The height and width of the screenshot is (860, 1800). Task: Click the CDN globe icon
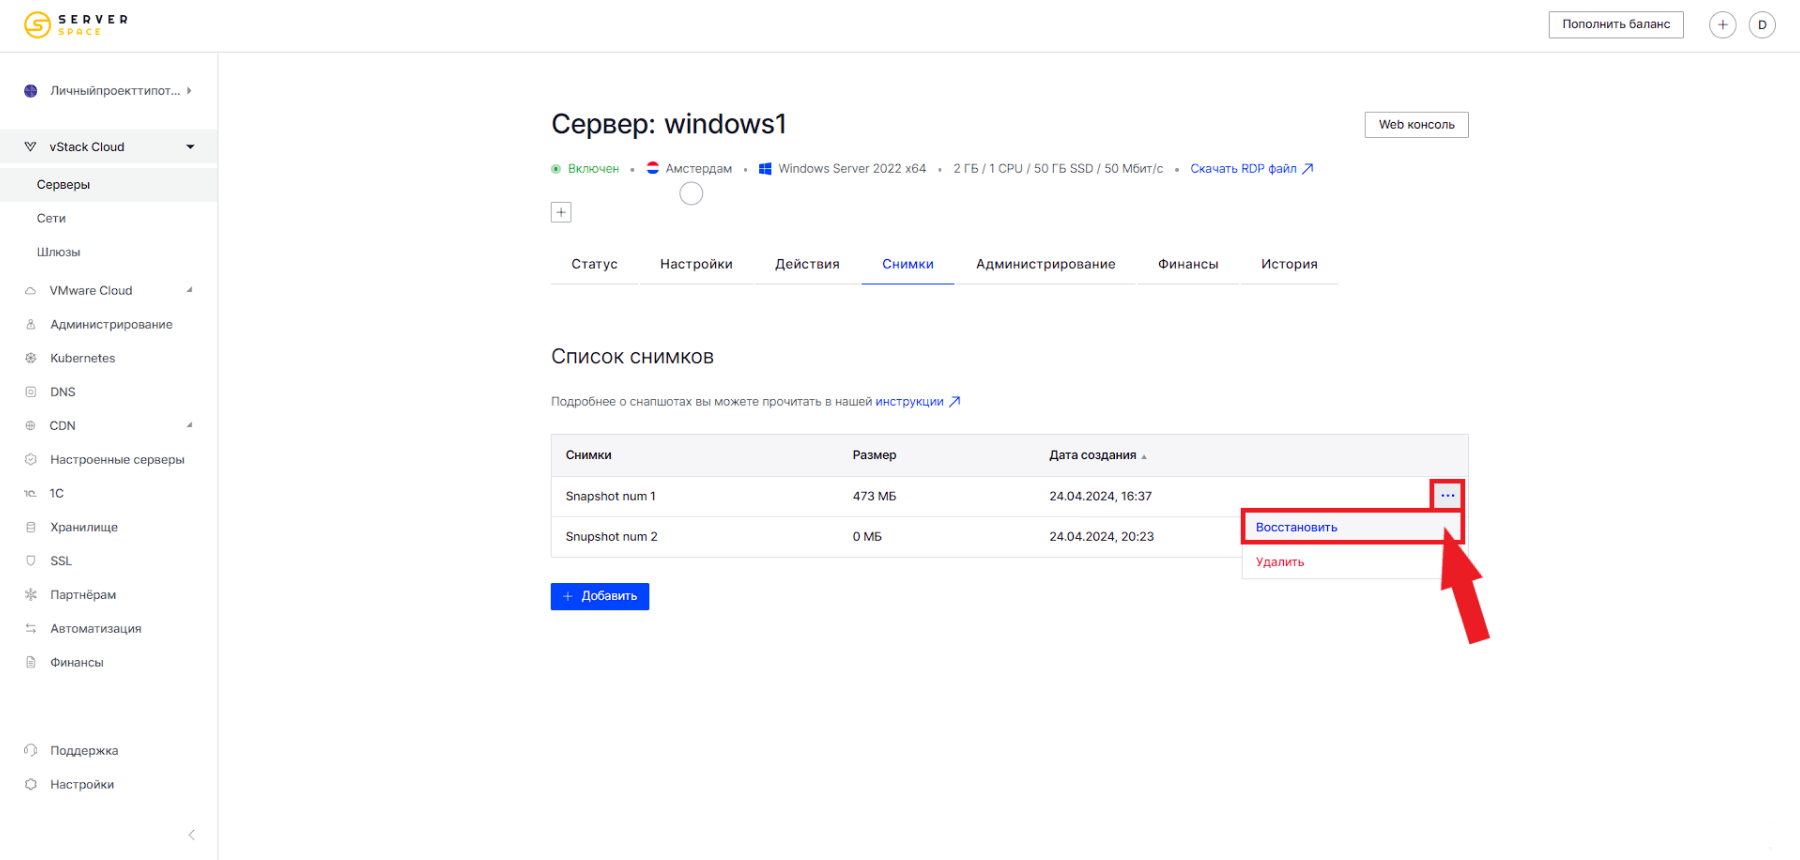30,426
